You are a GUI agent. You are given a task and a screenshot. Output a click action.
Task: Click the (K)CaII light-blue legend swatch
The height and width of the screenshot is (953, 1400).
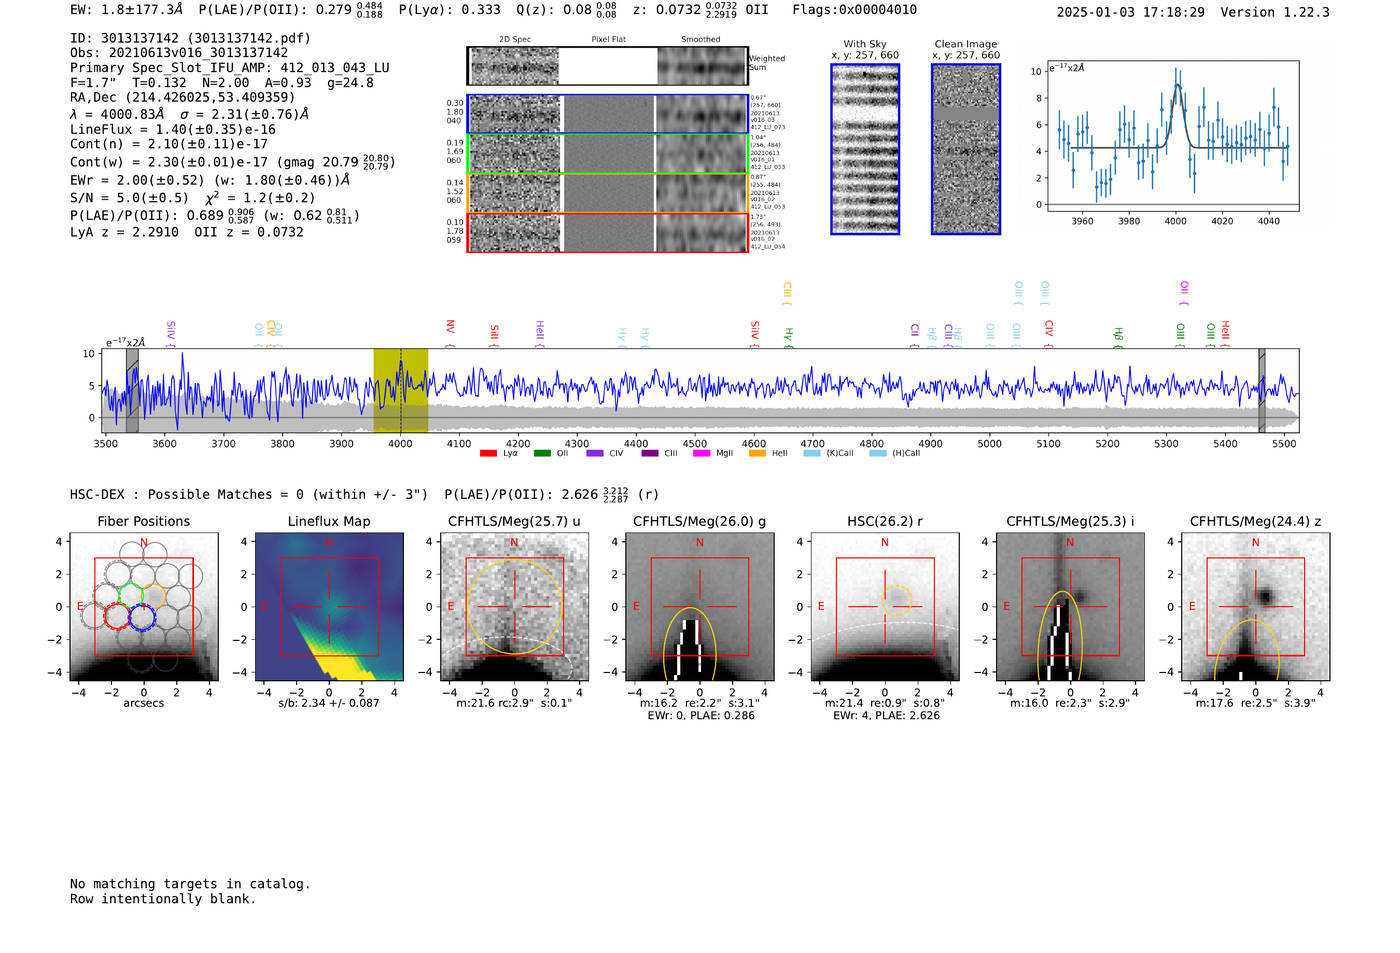[x=812, y=453]
